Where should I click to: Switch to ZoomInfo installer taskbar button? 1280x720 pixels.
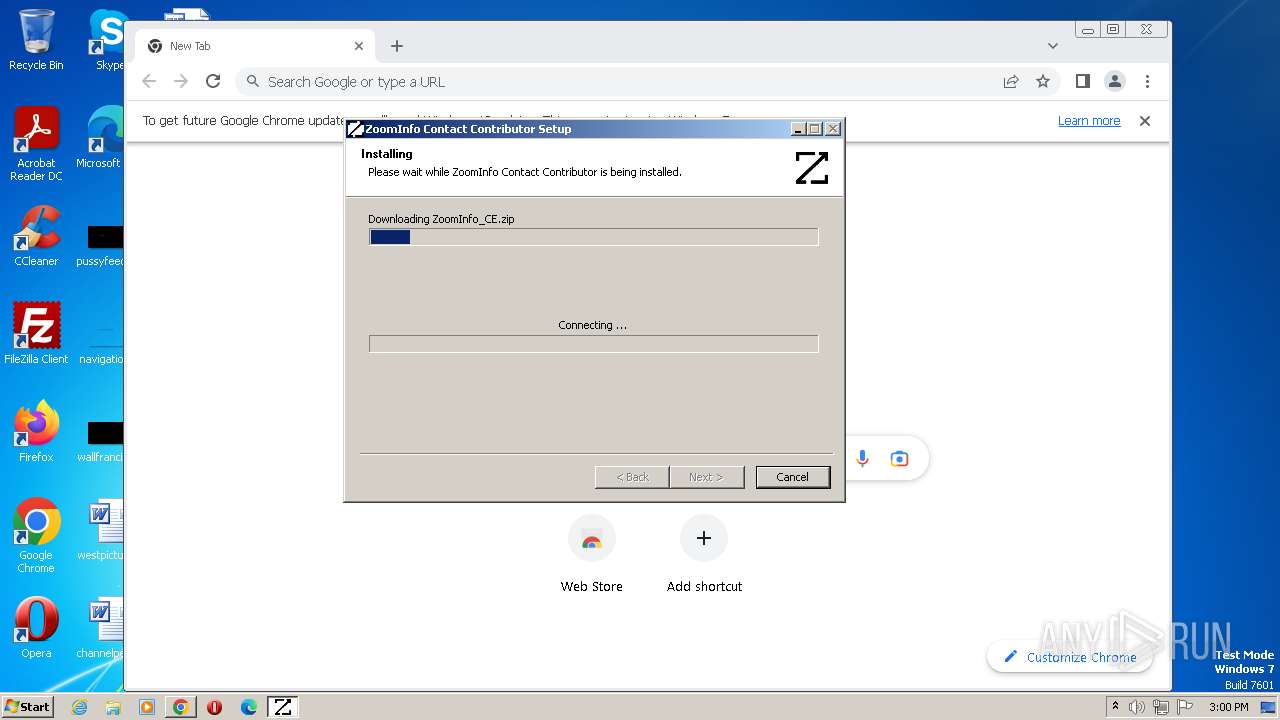[x=283, y=707]
